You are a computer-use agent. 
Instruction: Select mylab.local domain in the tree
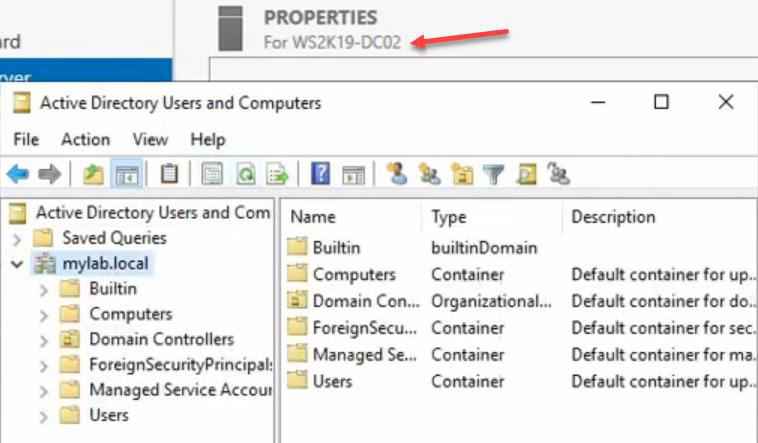pyautogui.click(x=105, y=264)
